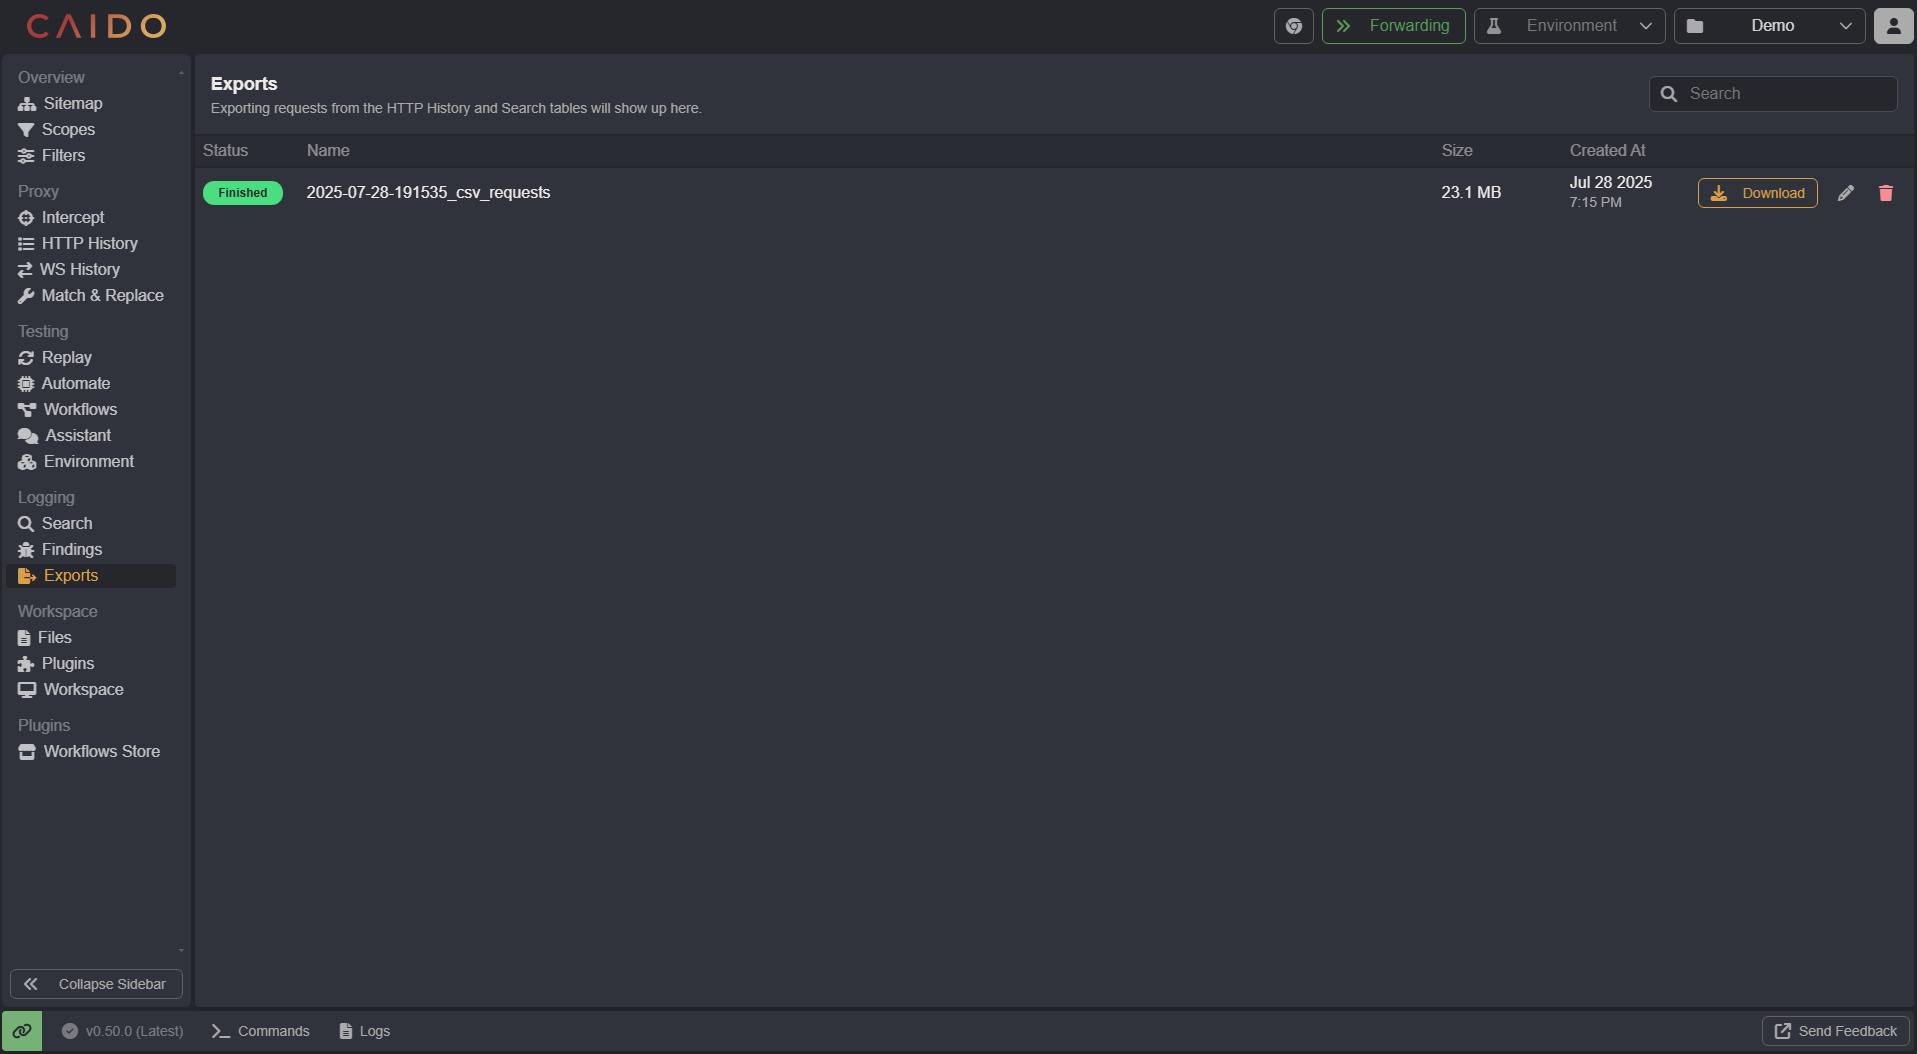
Task: Delete the csv_requests export with the trash icon
Action: point(1886,192)
